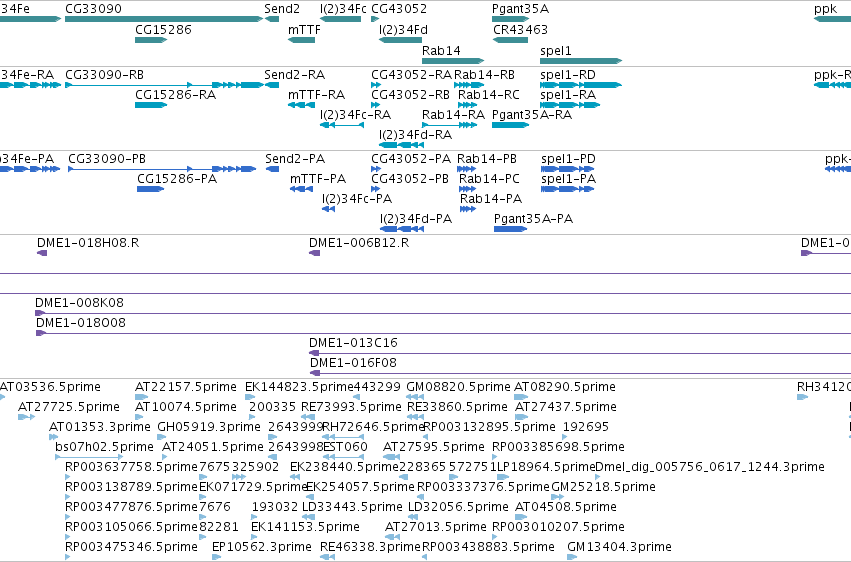Select transcript Rab14-RB label
This screenshot has width=851, height=562.
click(485, 74)
